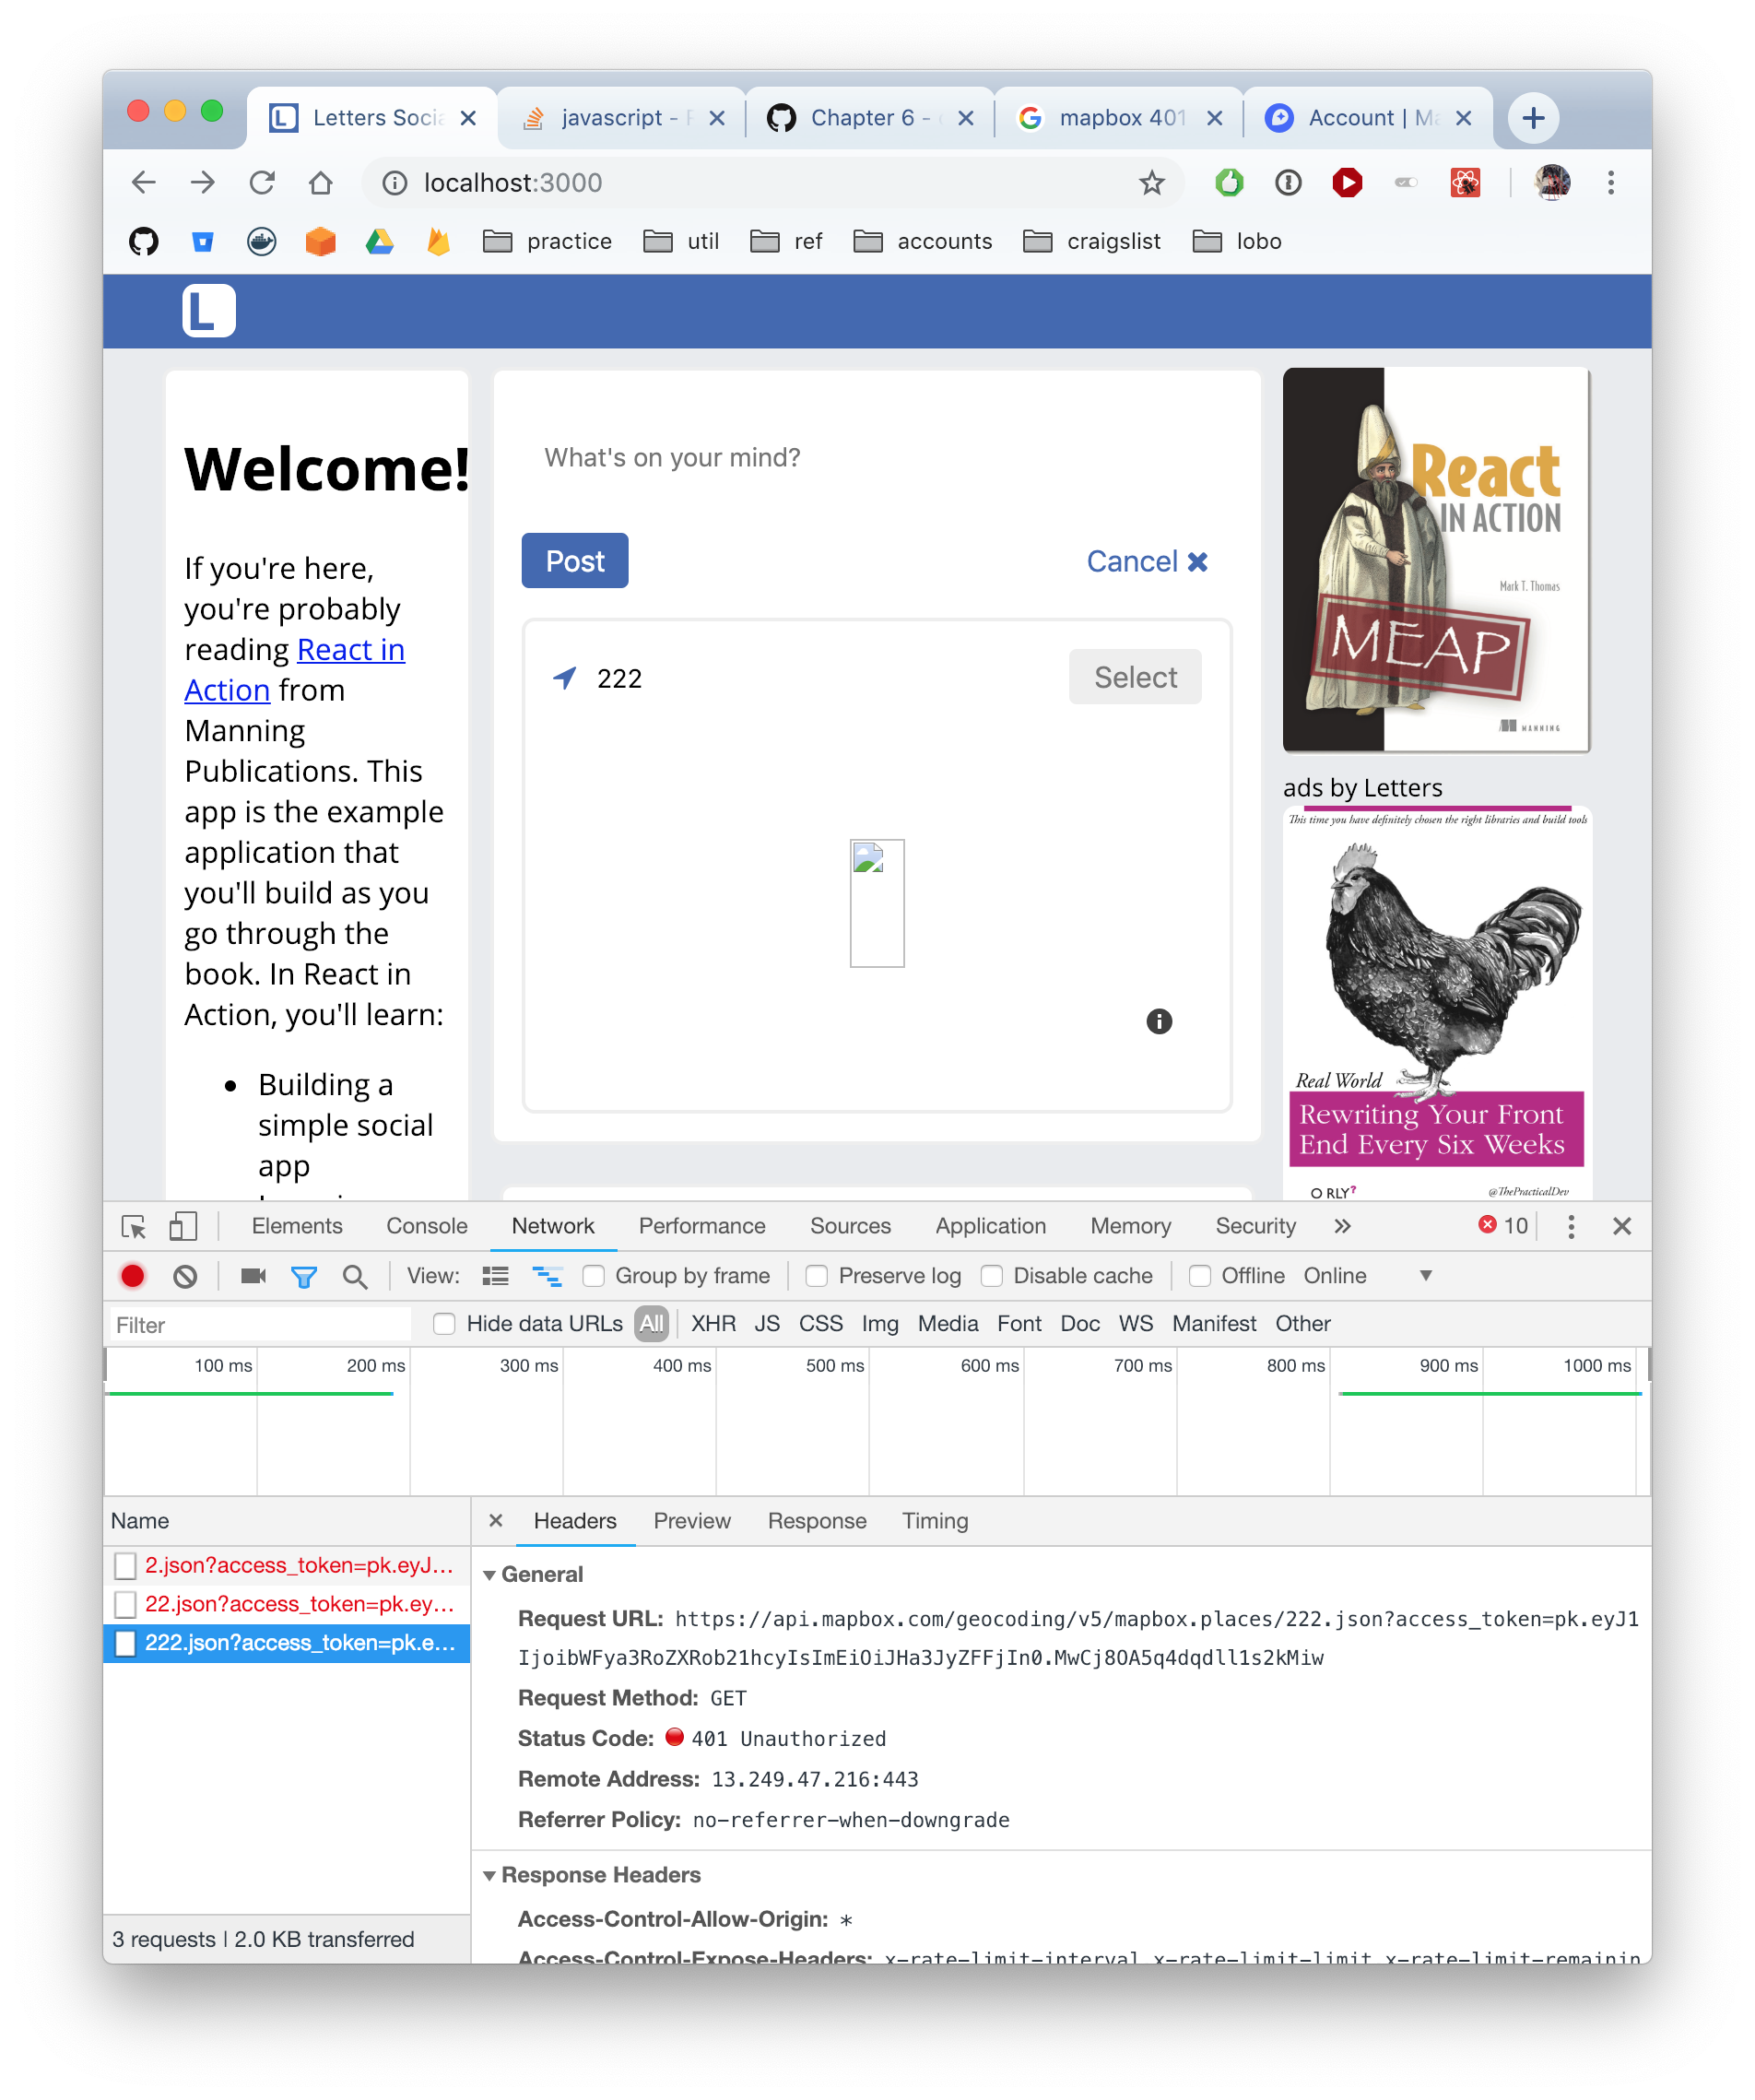The width and height of the screenshot is (1755, 2100).
Task: Tick checkbox beside 222.json request
Action: coord(126,1643)
